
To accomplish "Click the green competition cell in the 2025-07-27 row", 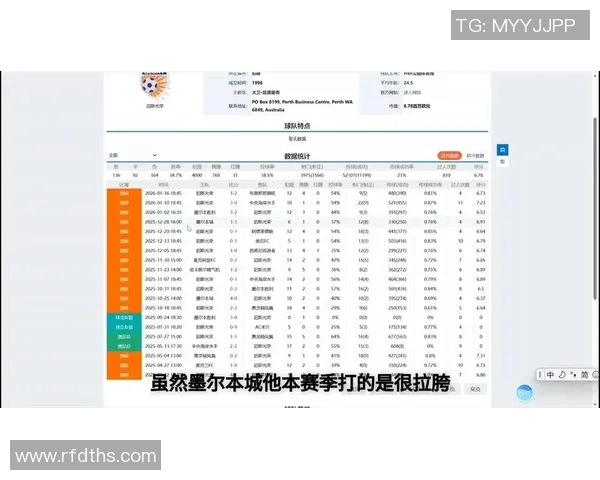I will pos(124,337).
